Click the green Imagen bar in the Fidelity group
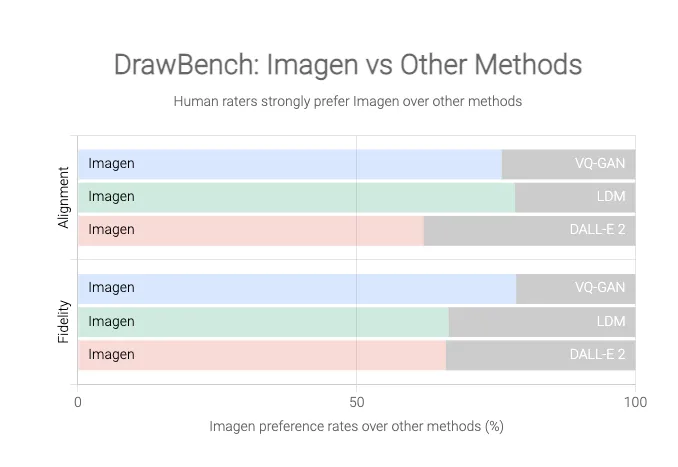Viewport: 678px width, 467px height. (263, 321)
